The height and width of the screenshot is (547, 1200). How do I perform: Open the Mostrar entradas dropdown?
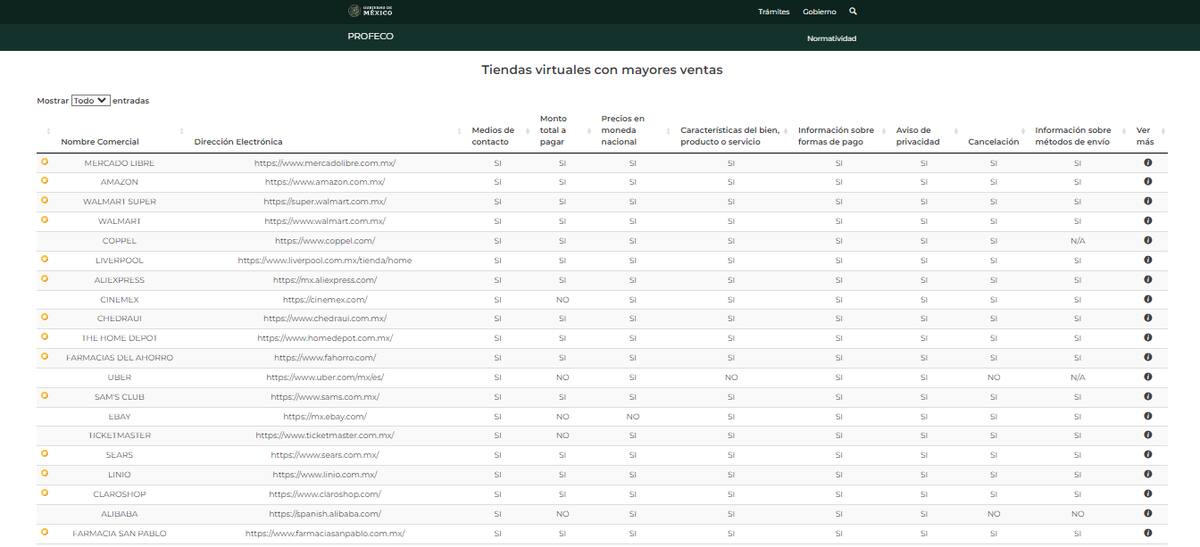pyautogui.click(x=90, y=101)
